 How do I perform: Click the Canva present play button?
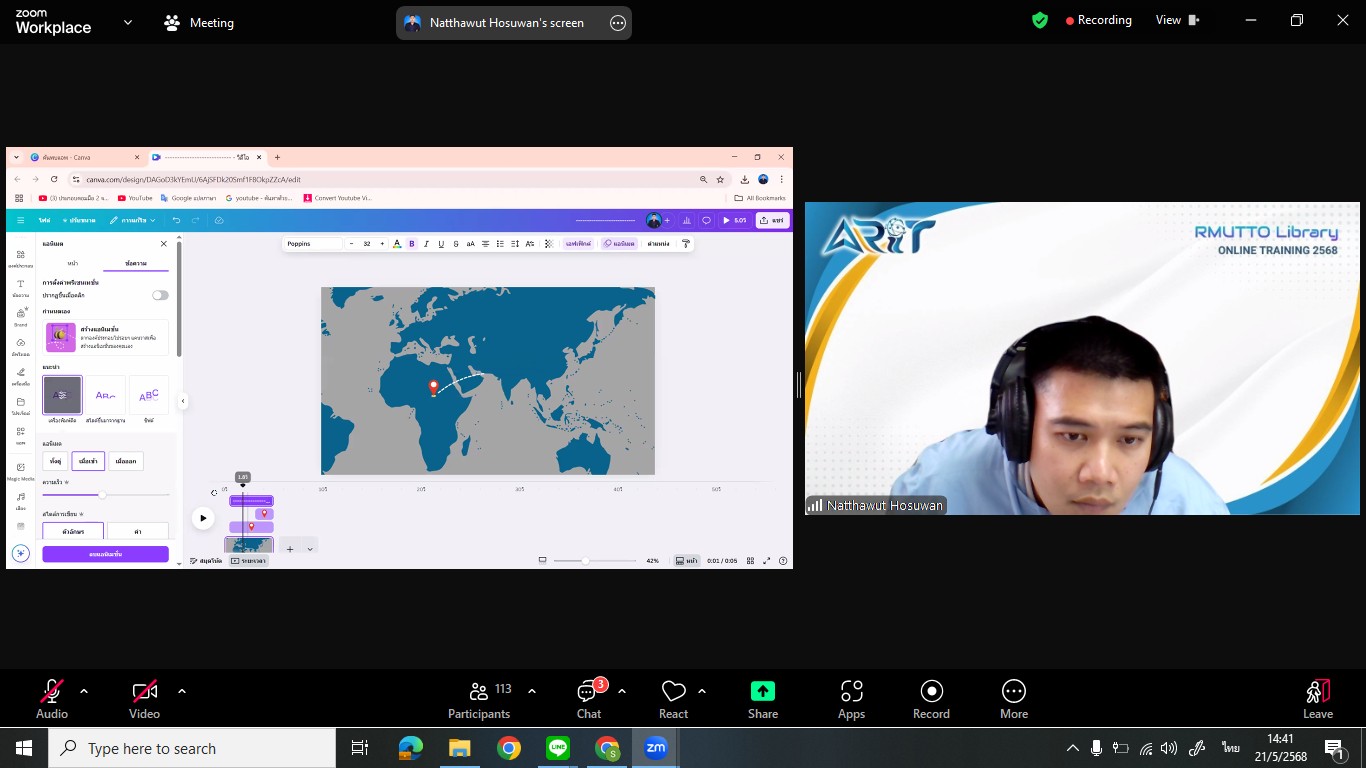735,220
